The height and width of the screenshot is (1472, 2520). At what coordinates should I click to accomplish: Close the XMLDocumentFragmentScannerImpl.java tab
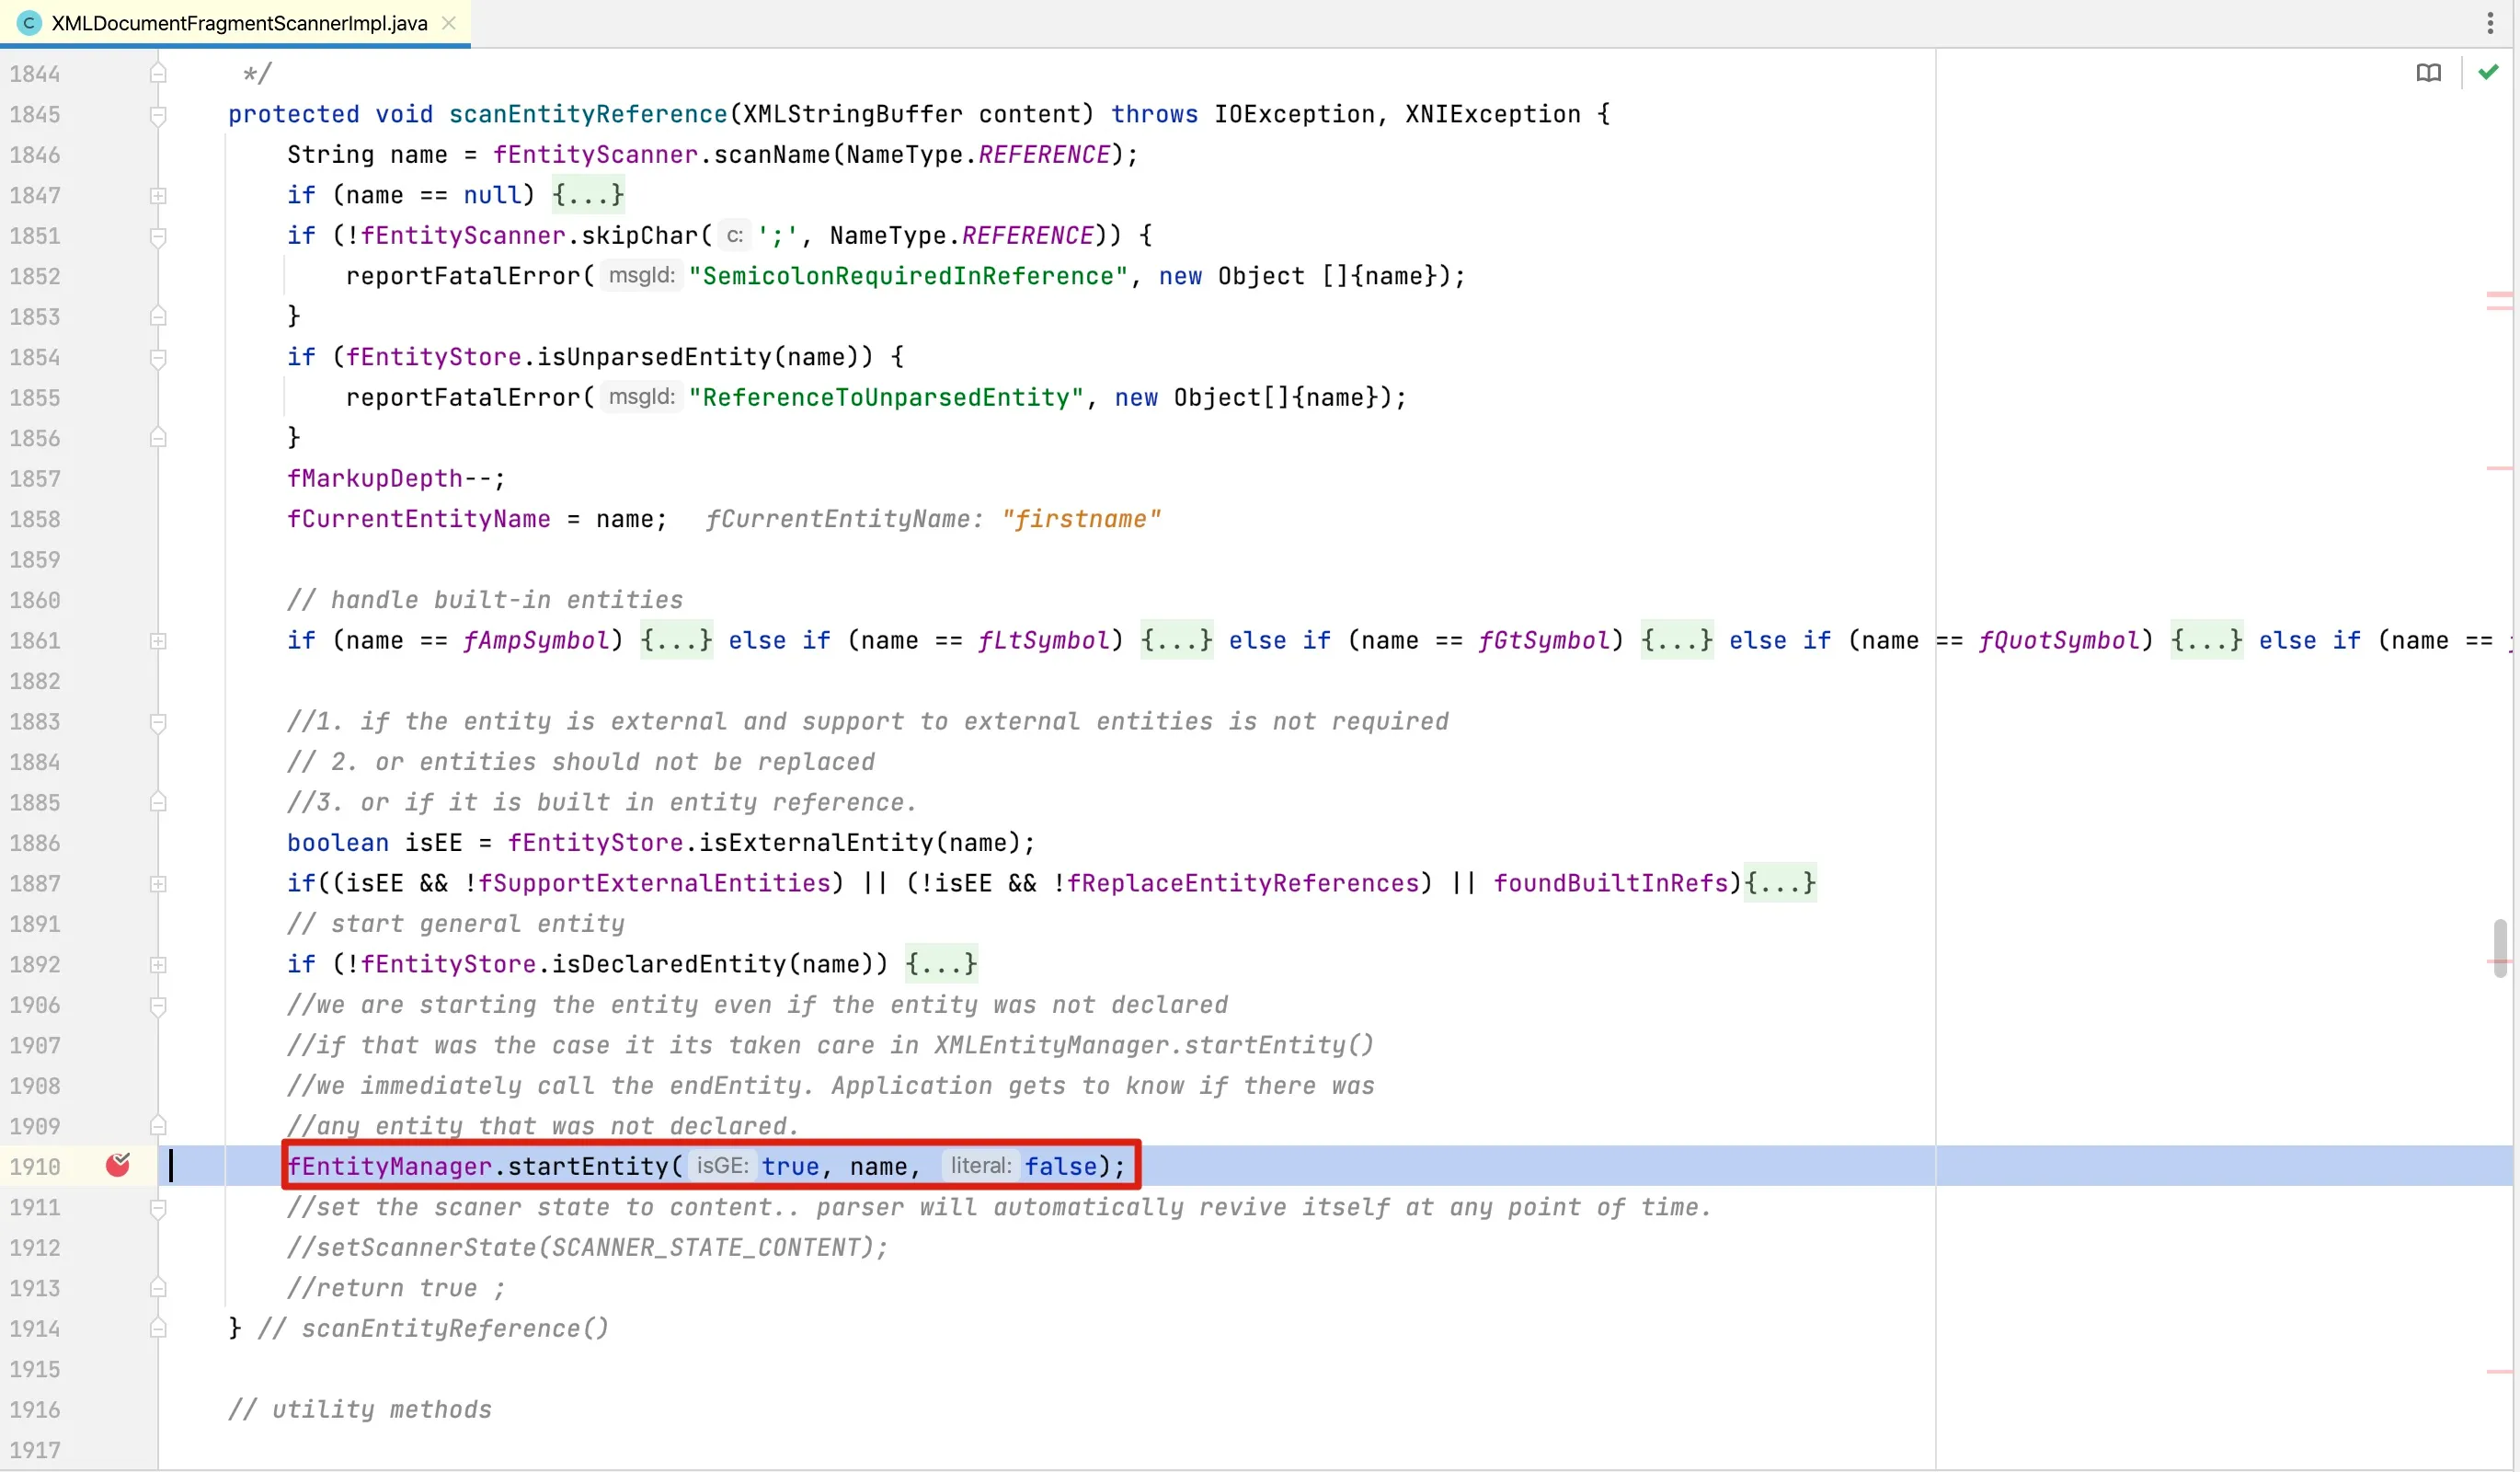click(x=449, y=23)
